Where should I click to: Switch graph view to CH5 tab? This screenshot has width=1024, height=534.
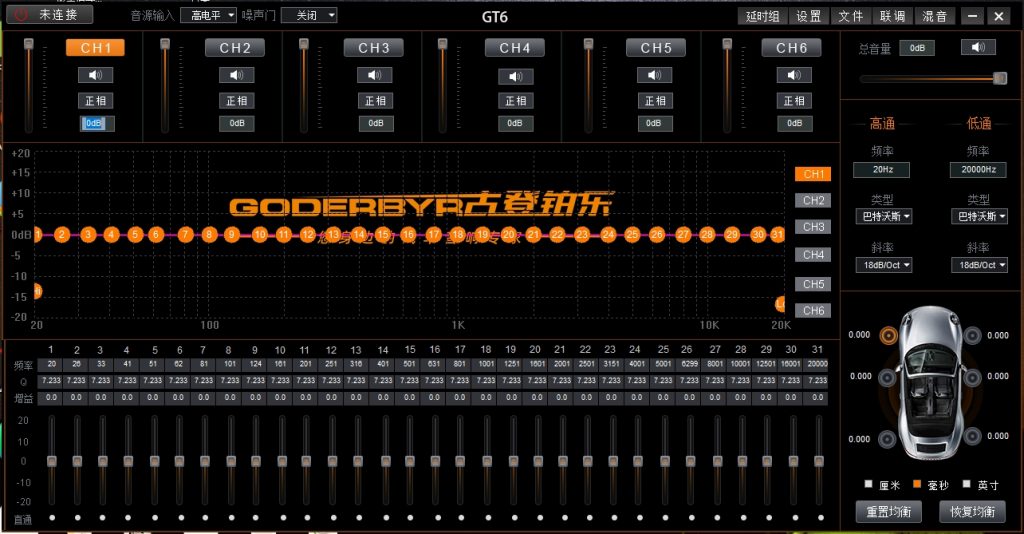[813, 284]
